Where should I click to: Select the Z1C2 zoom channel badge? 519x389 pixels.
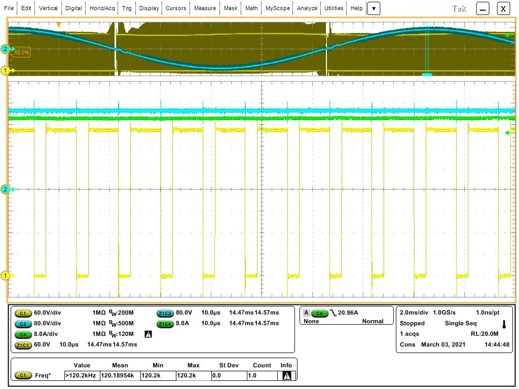point(165,313)
